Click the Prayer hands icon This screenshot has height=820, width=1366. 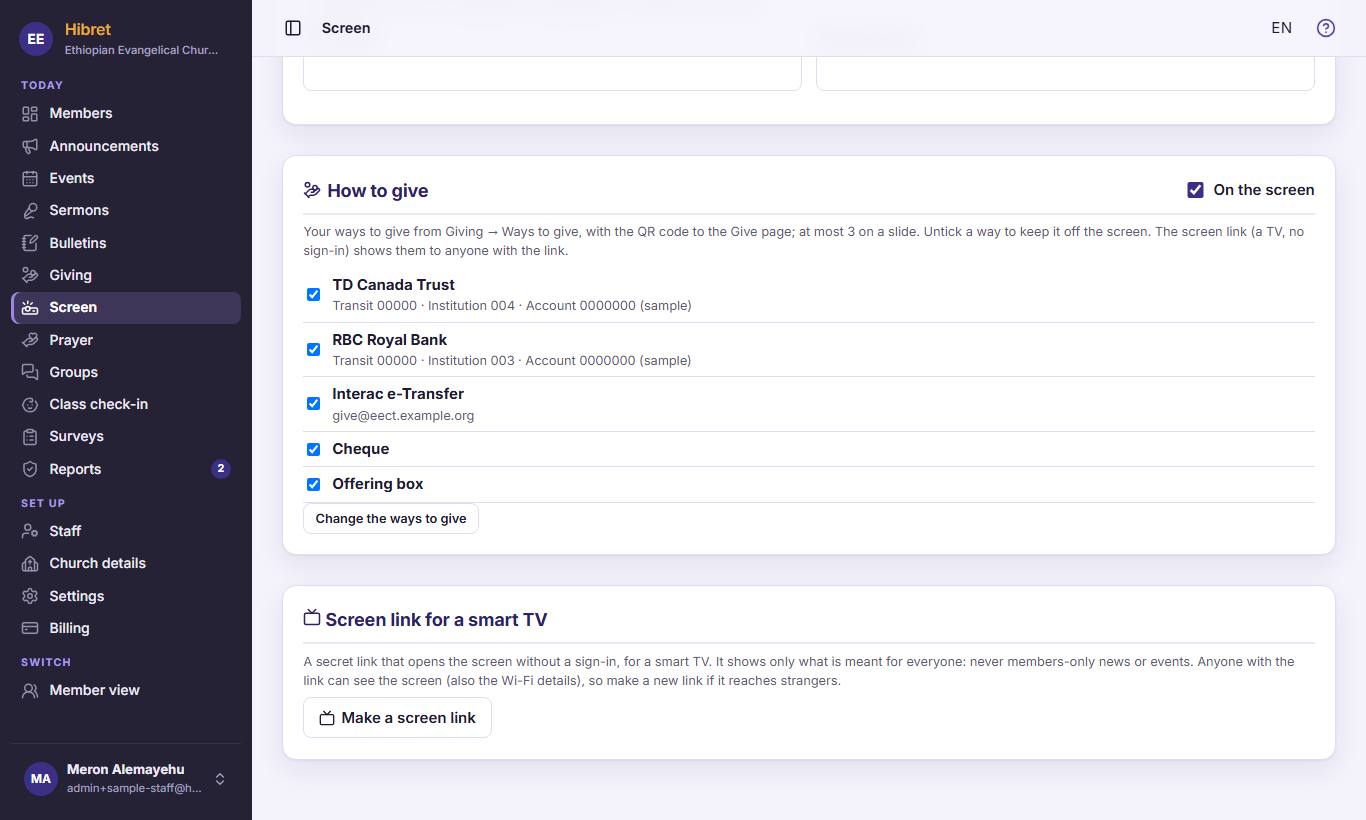[x=30, y=340]
